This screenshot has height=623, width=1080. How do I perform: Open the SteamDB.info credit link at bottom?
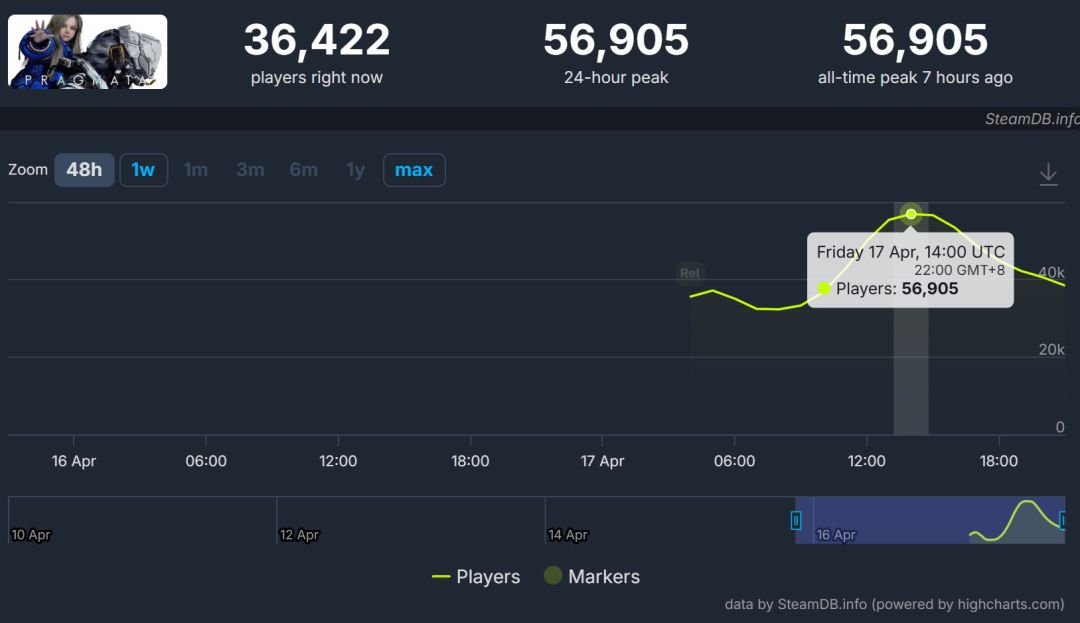895,604
